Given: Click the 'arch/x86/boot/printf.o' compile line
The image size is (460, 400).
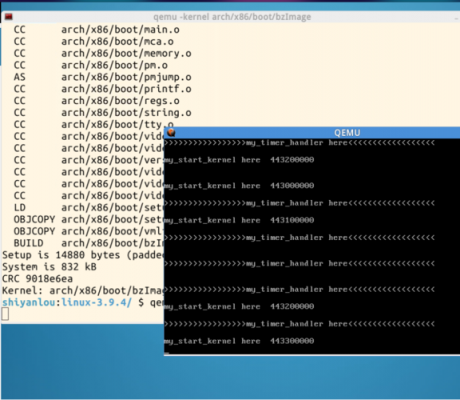Looking at the screenshot, I should [102, 89].
